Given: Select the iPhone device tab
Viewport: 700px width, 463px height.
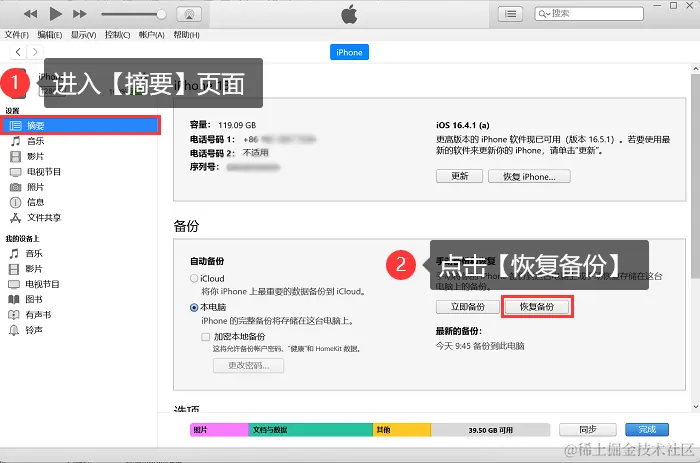Looking at the screenshot, I should pos(349,52).
